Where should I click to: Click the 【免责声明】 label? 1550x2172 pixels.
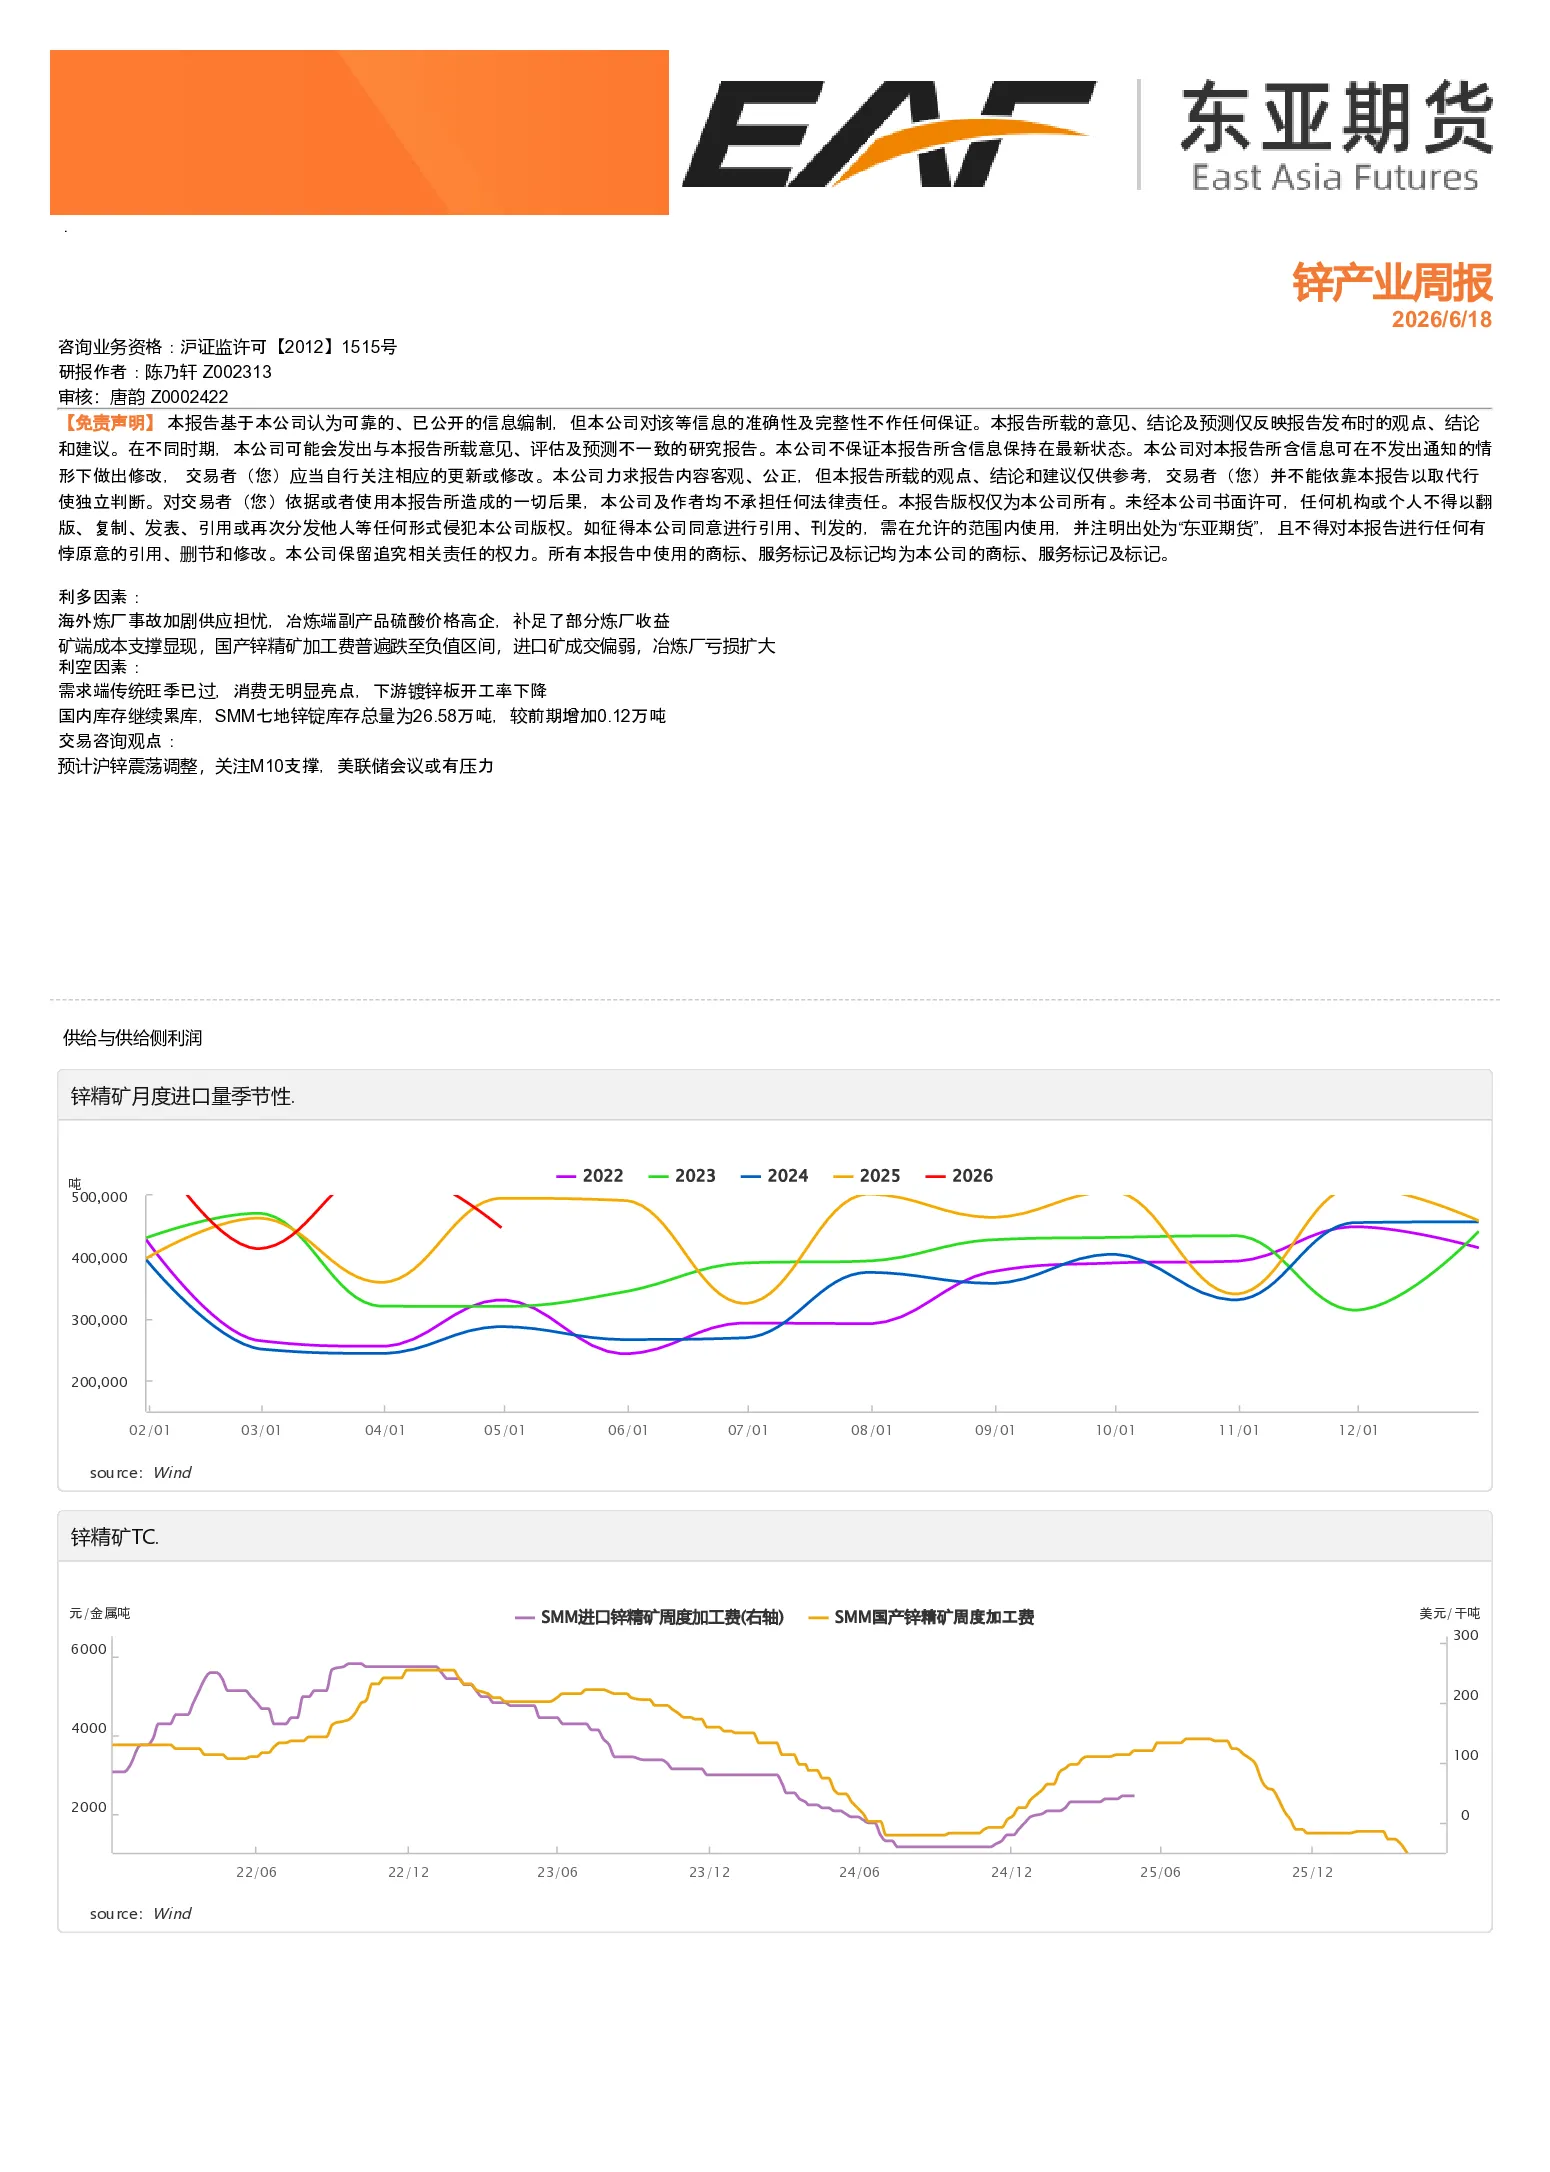(108, 423)
